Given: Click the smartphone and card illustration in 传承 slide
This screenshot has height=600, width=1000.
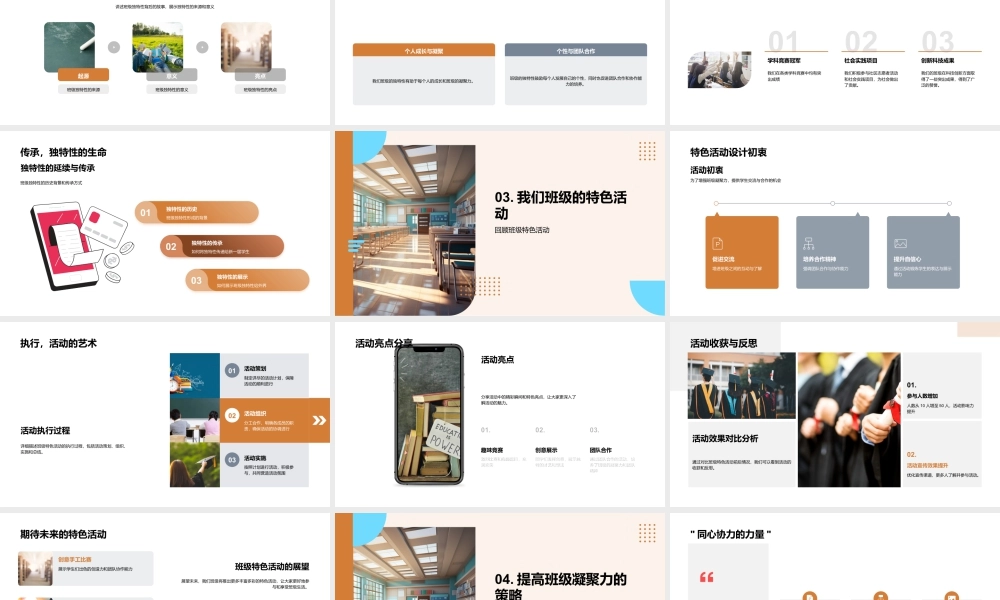Looking at the screenshot, I should point(81,245).
